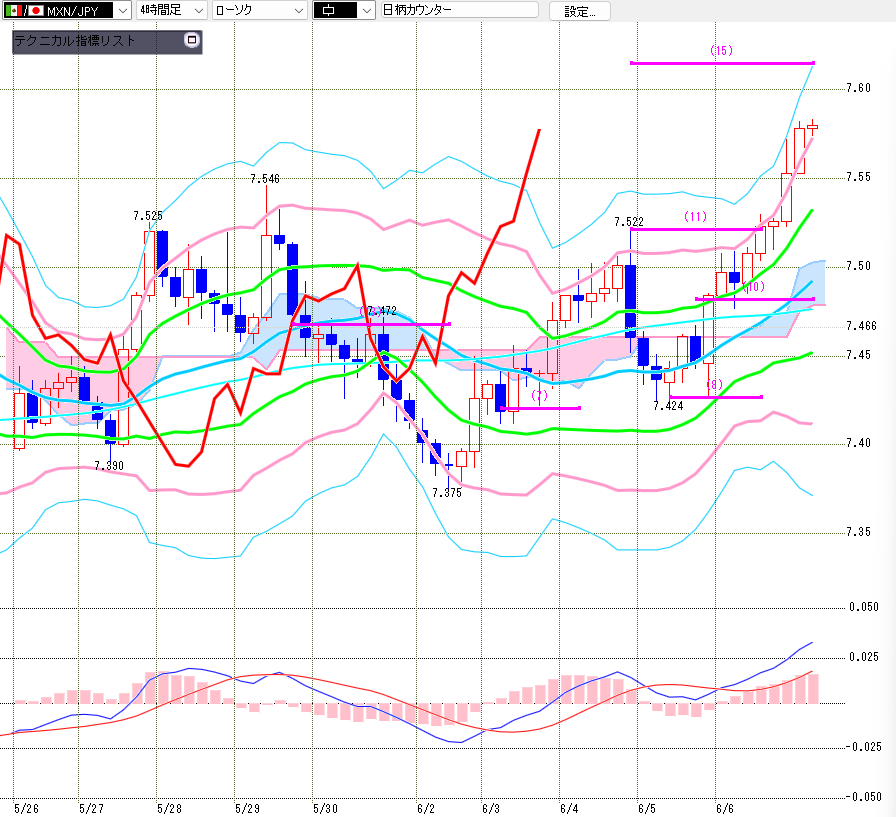Screen dimensions: 896x817
Task: Click the 5/26 date label
Action: point(26,808)
